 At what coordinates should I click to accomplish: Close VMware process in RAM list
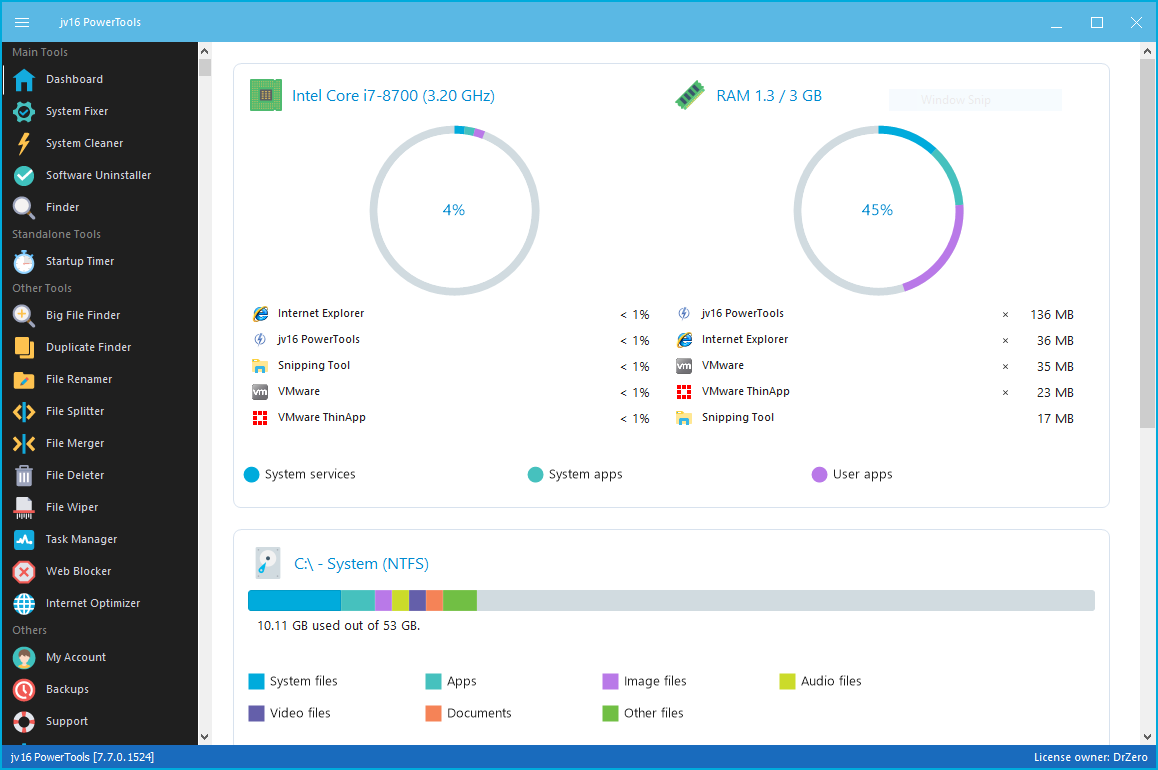1005,366
